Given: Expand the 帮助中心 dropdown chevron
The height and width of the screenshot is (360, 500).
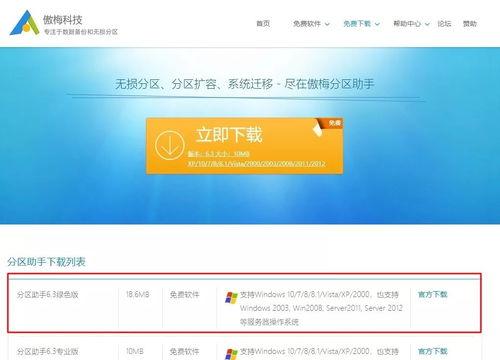Looking at the screenshot, I should [427, 24].
